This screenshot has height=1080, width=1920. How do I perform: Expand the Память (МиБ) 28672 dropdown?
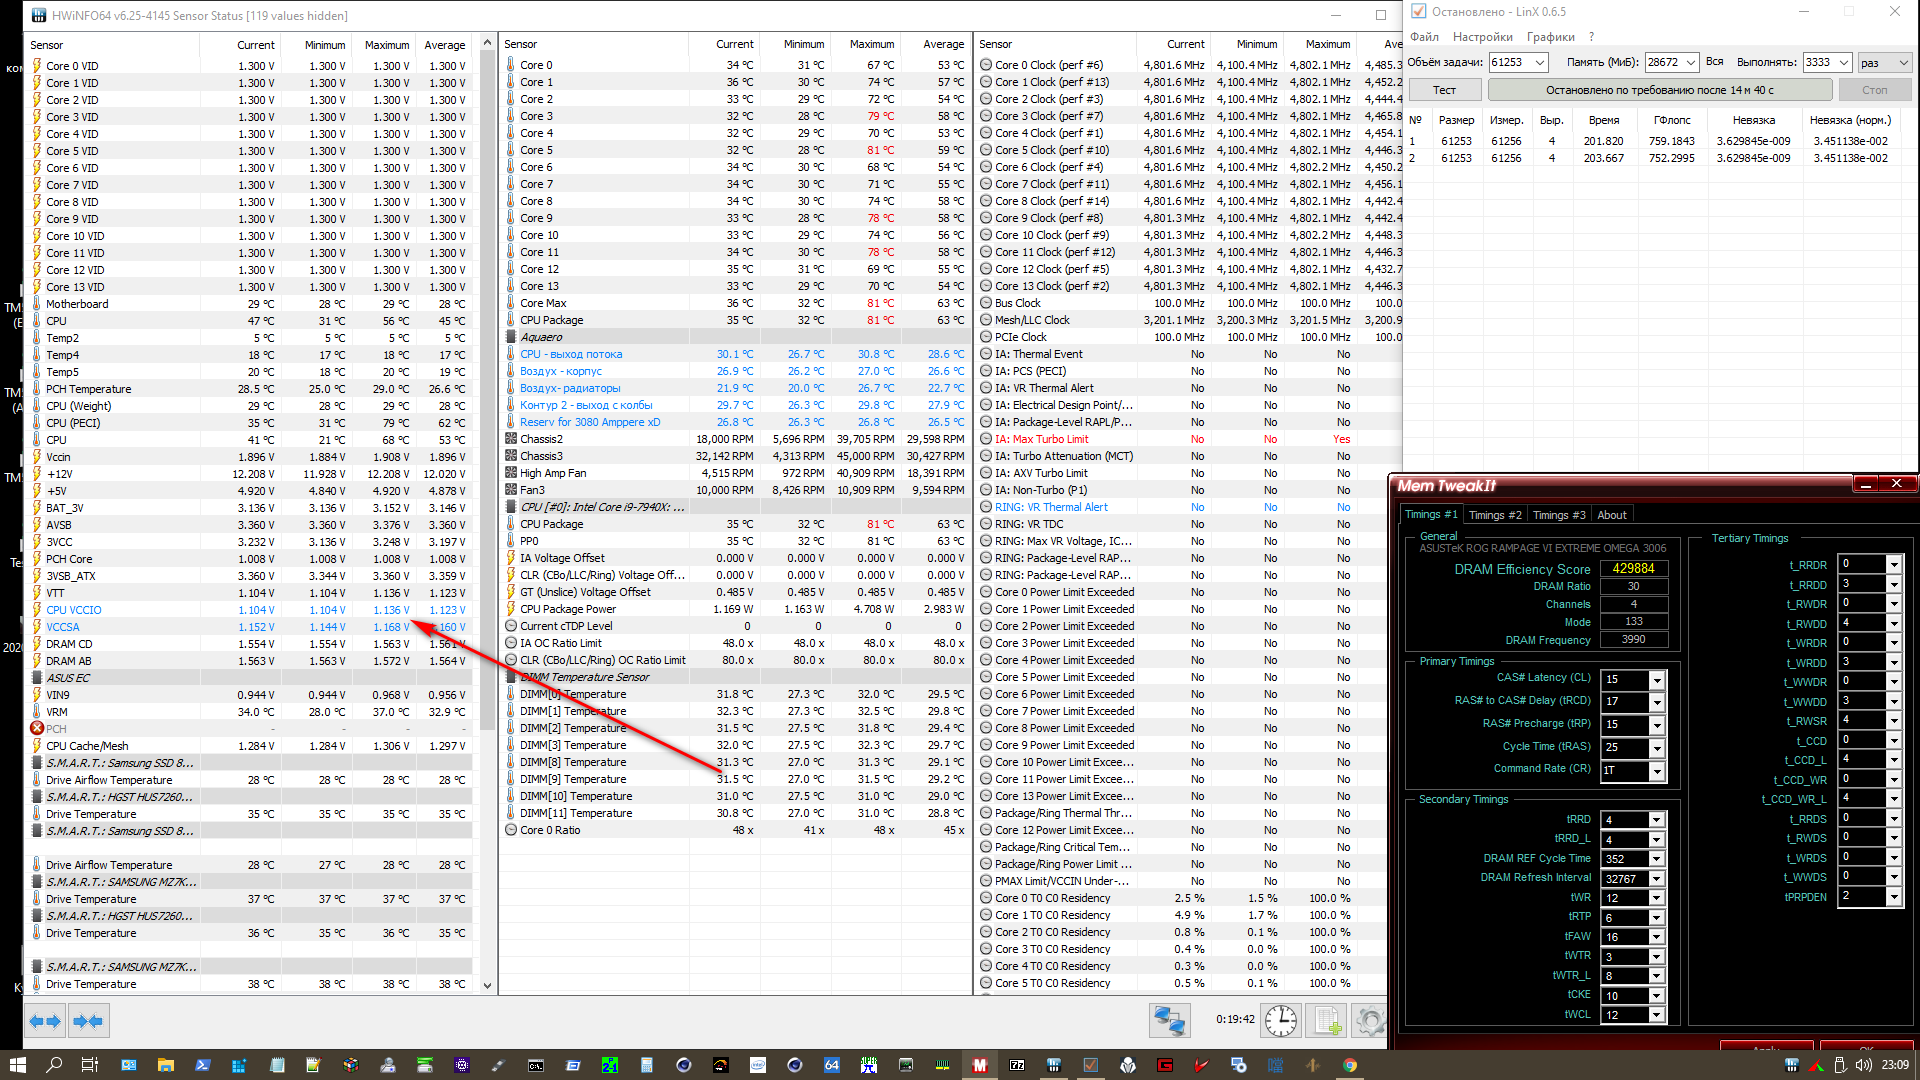1691,62
